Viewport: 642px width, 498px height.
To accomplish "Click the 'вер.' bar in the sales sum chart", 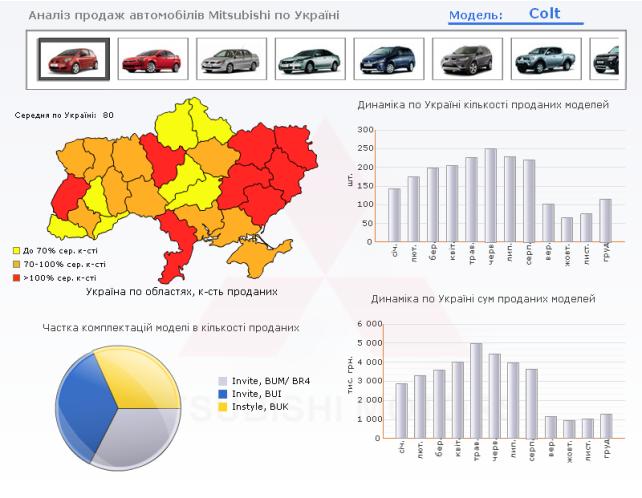I will coord(551,427).
